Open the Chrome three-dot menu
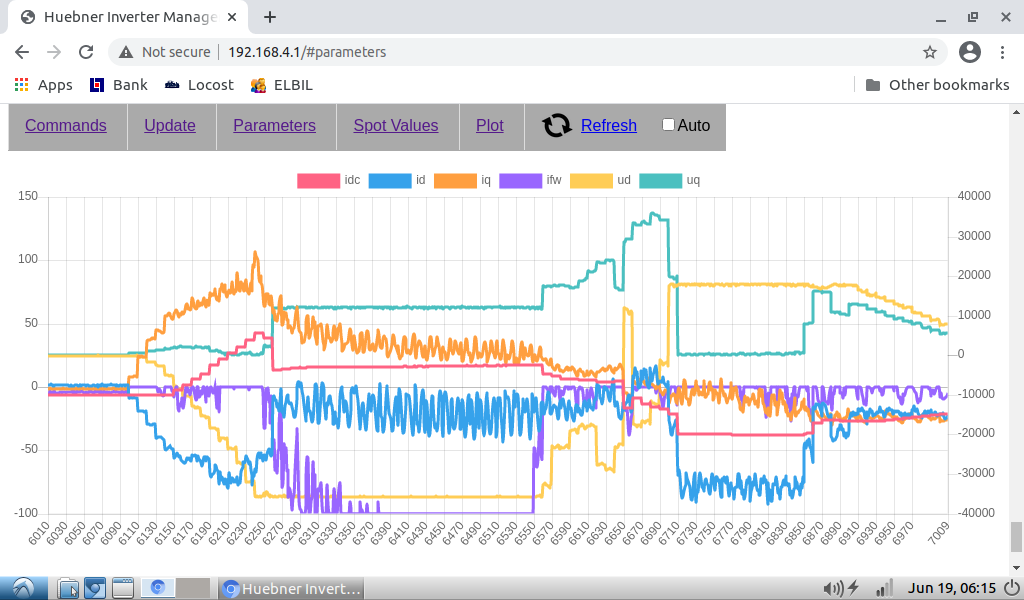The image size is (1024, 600). point(1003,52)
